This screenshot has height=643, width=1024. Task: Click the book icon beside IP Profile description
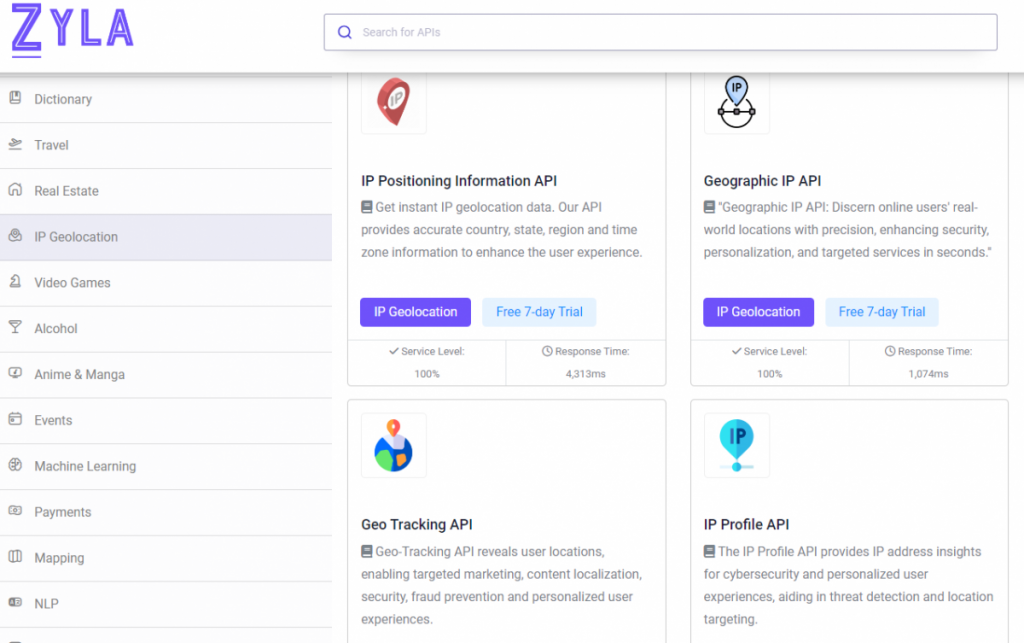(709, 552)
